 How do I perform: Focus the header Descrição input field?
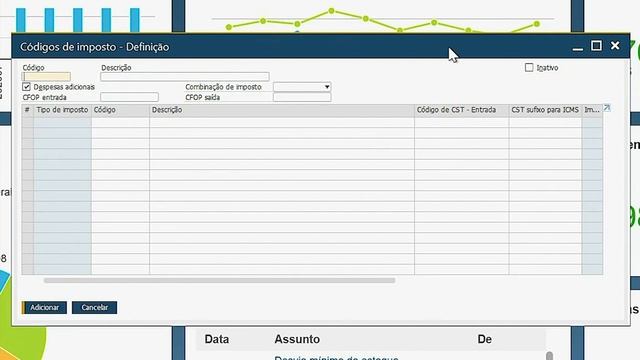(185, 76)
